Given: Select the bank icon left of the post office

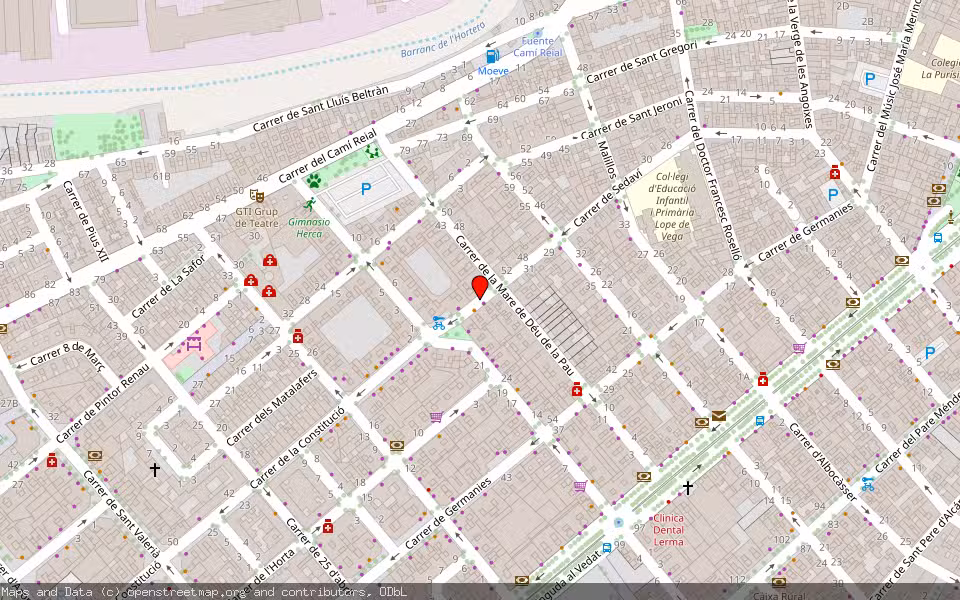Looking at the screenshot, I should (x=702, y=422).
